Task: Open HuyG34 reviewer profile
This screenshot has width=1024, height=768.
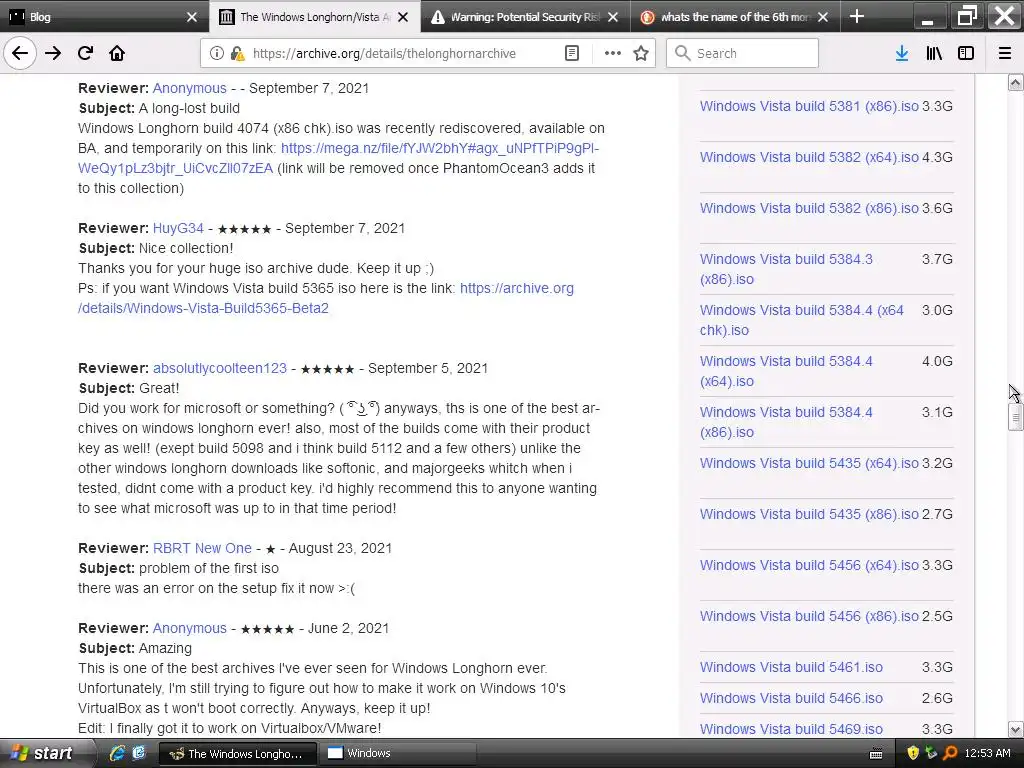Action: coord(178,228)
